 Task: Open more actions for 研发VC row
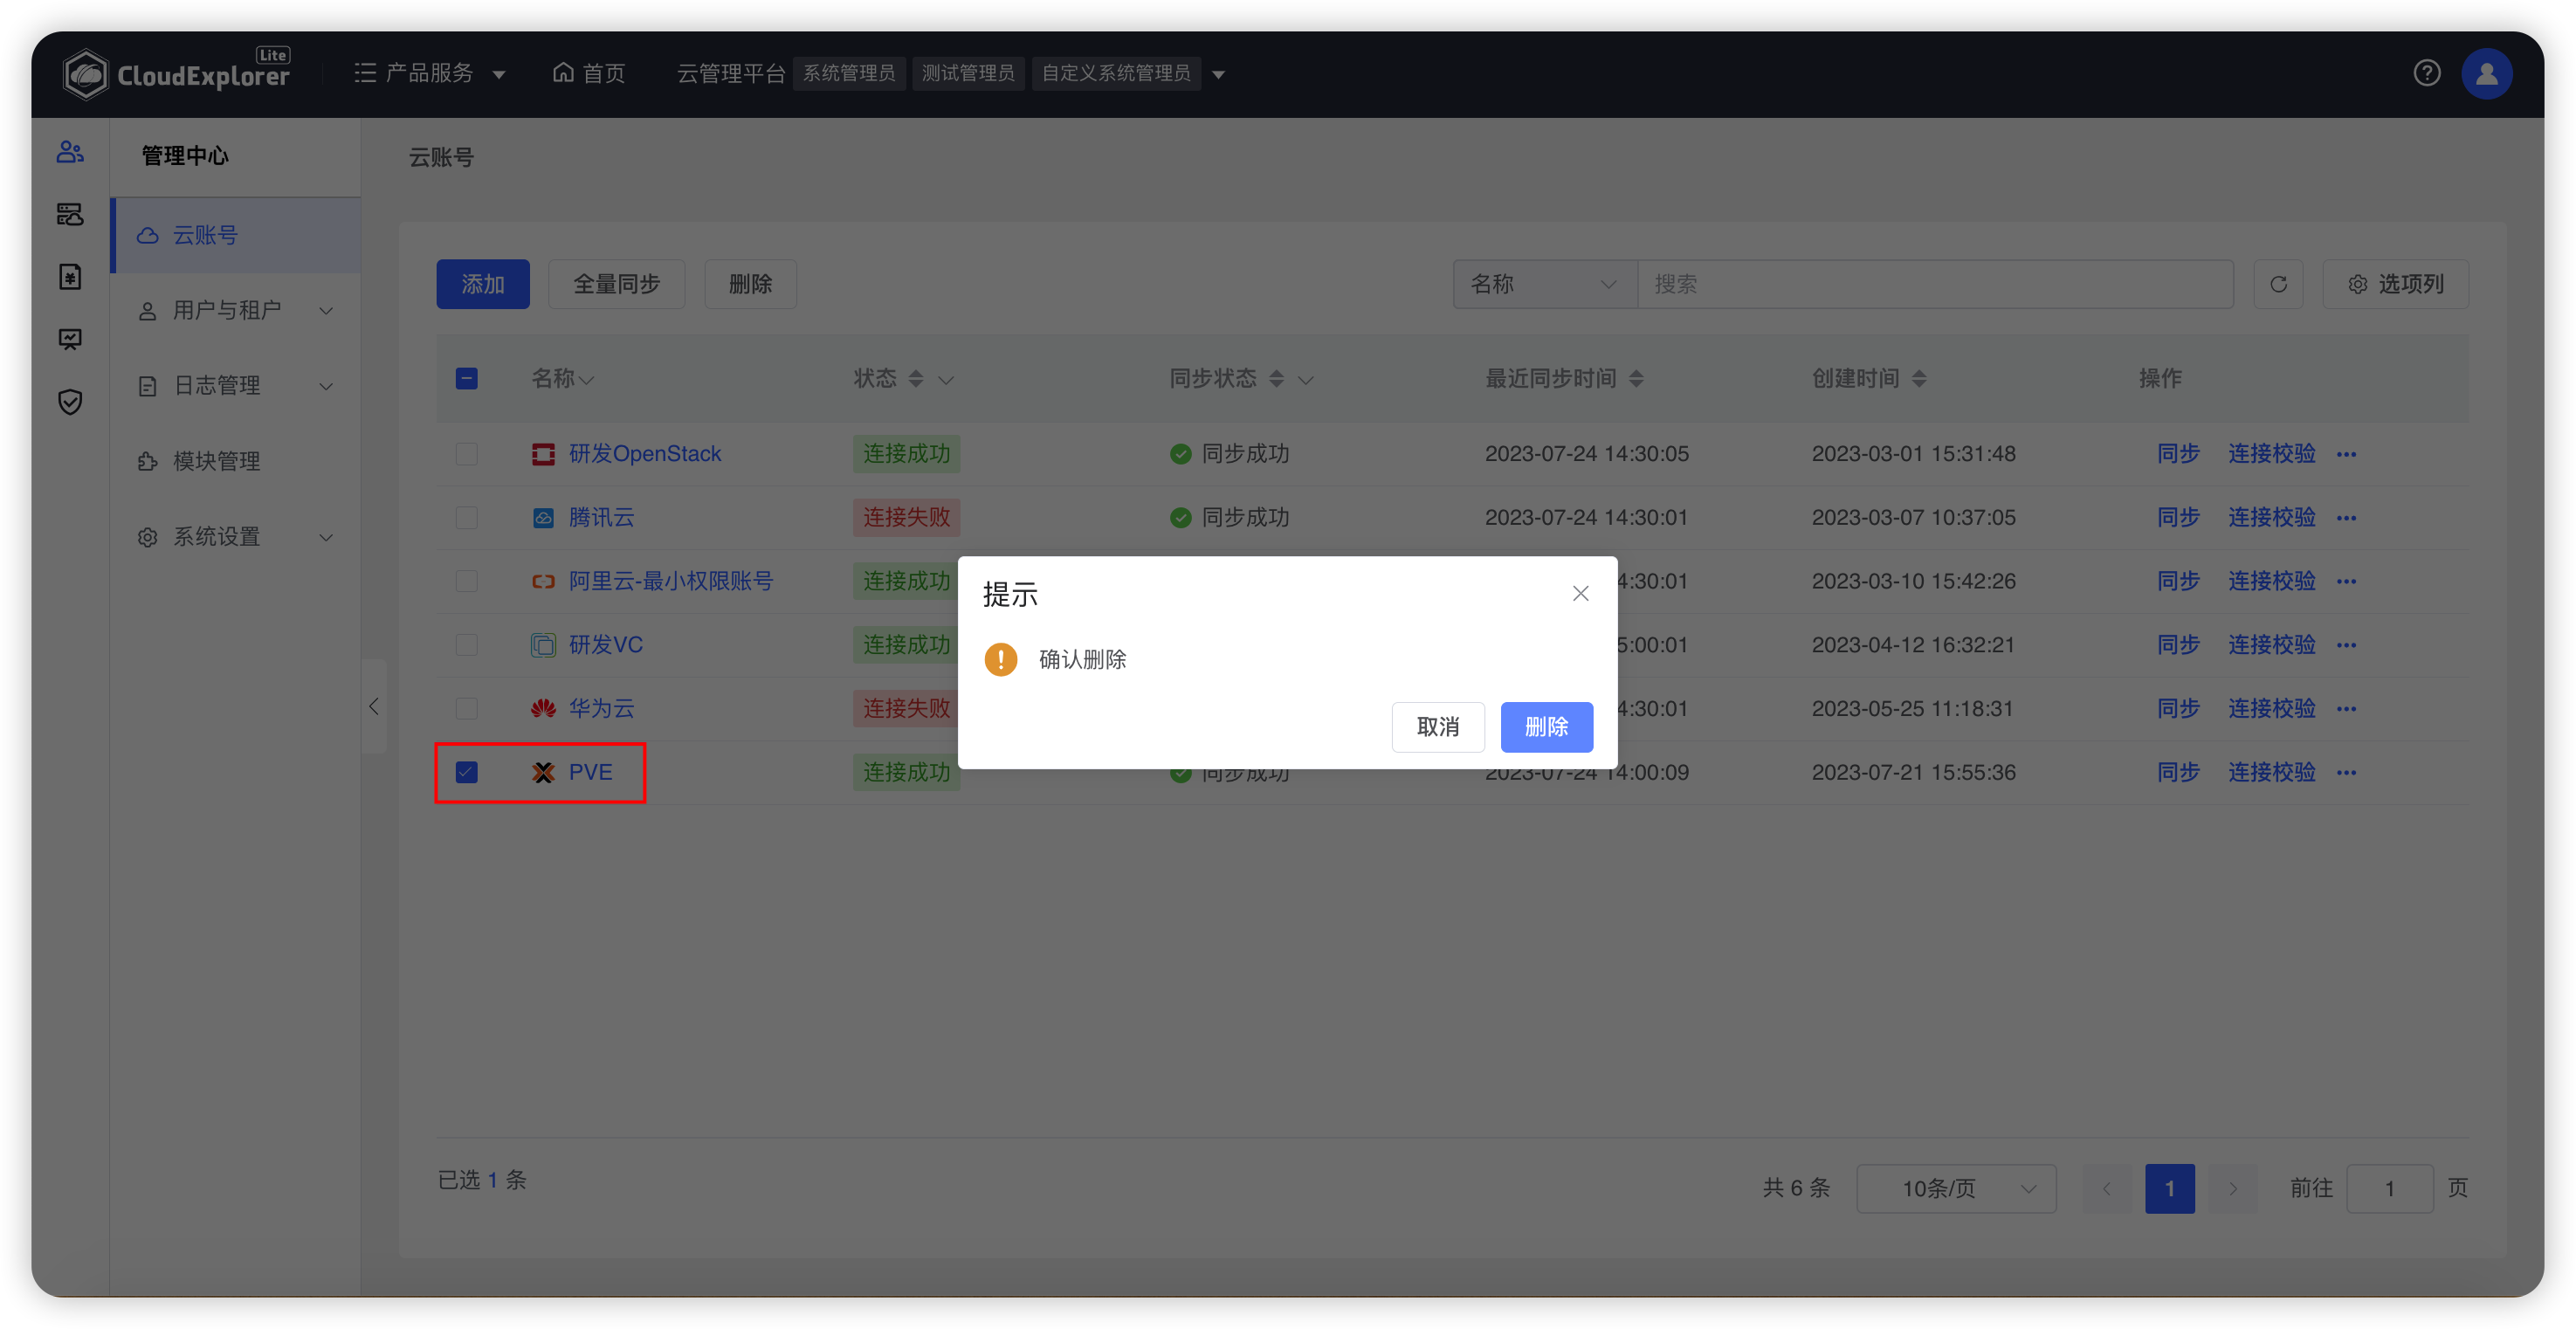point(2346,645)
